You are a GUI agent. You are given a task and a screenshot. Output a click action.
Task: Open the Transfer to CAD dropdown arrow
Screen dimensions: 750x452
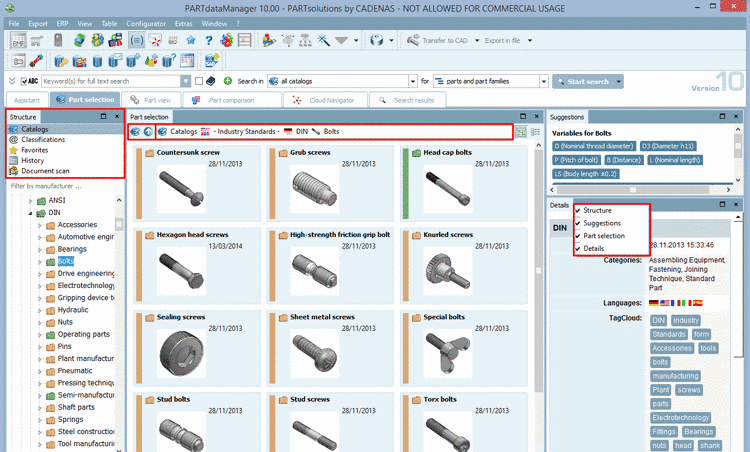pos(477,41)
